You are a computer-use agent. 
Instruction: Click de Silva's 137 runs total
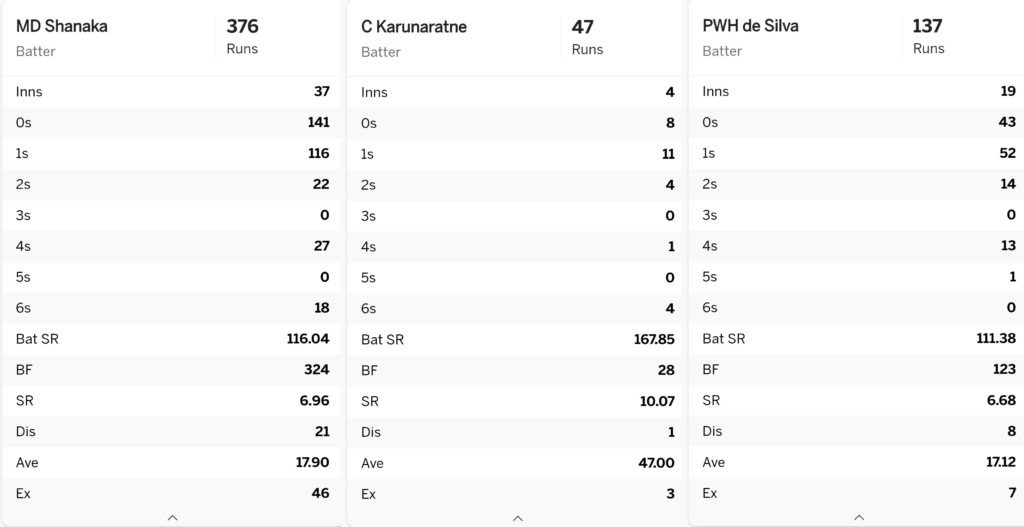(927, 26)
